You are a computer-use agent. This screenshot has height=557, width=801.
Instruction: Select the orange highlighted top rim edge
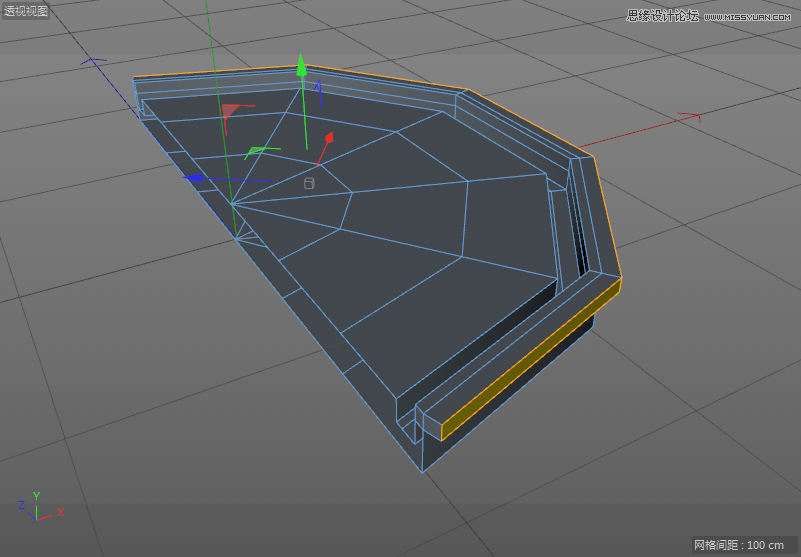pyautogui.click(x=300, y=69)
